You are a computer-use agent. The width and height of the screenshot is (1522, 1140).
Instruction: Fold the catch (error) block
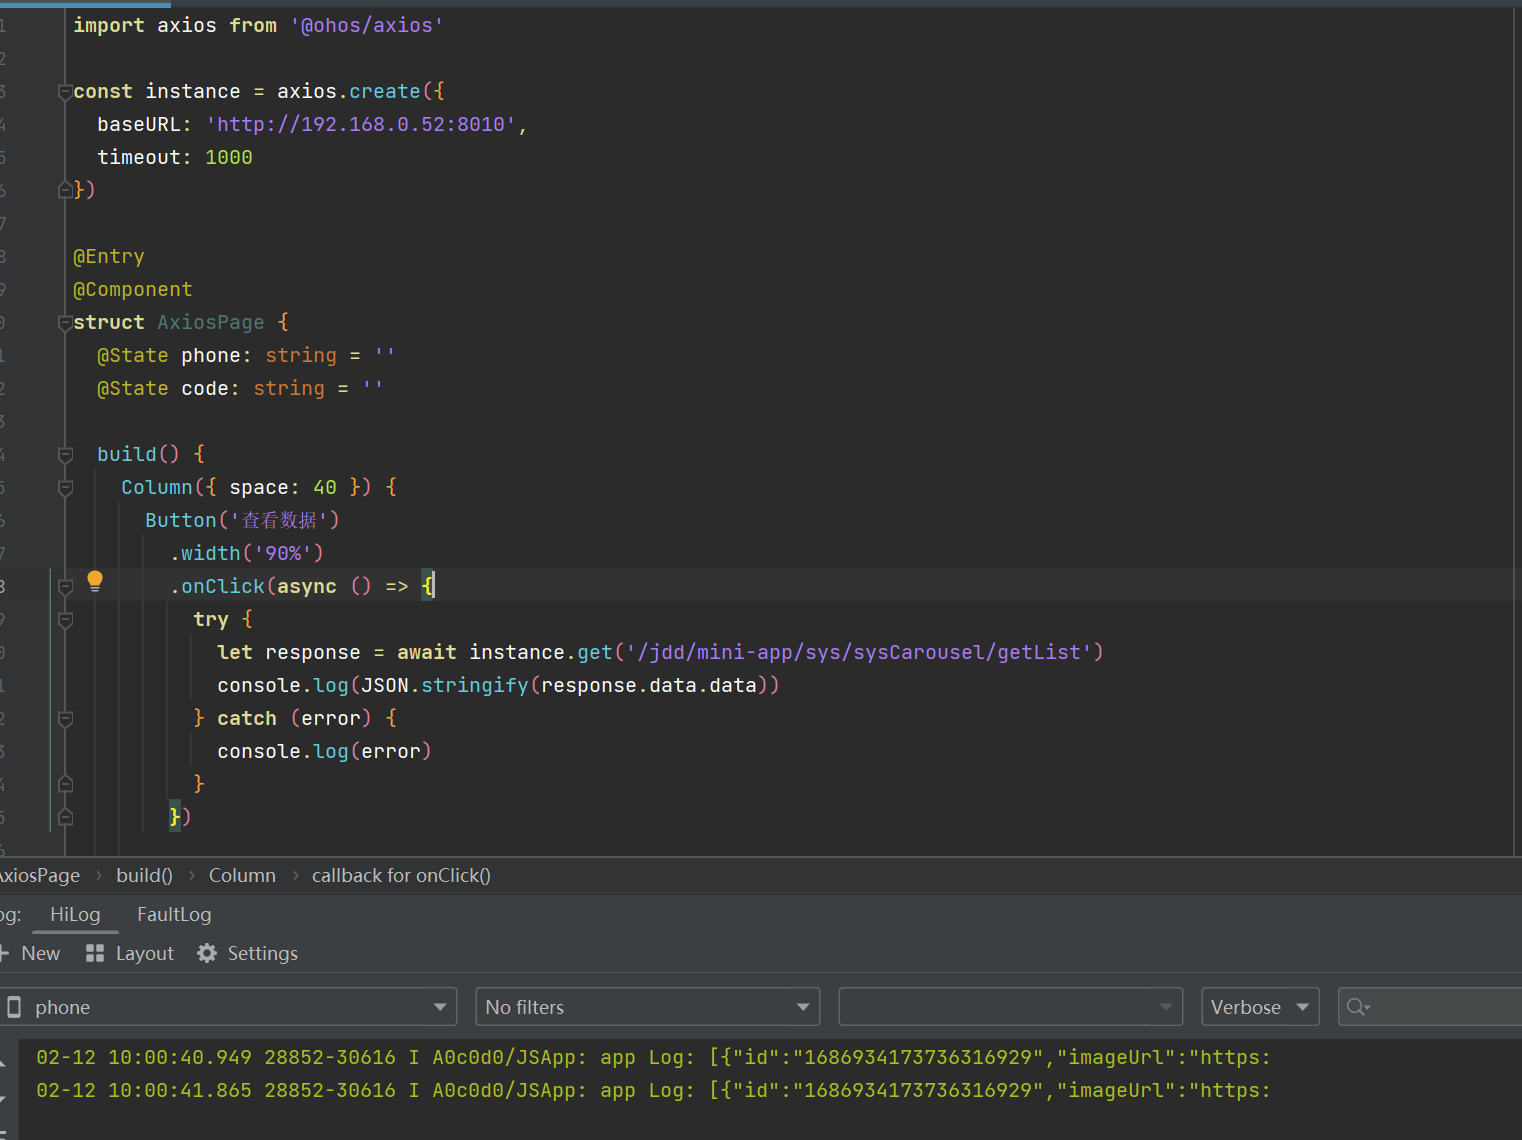[65, 718]
